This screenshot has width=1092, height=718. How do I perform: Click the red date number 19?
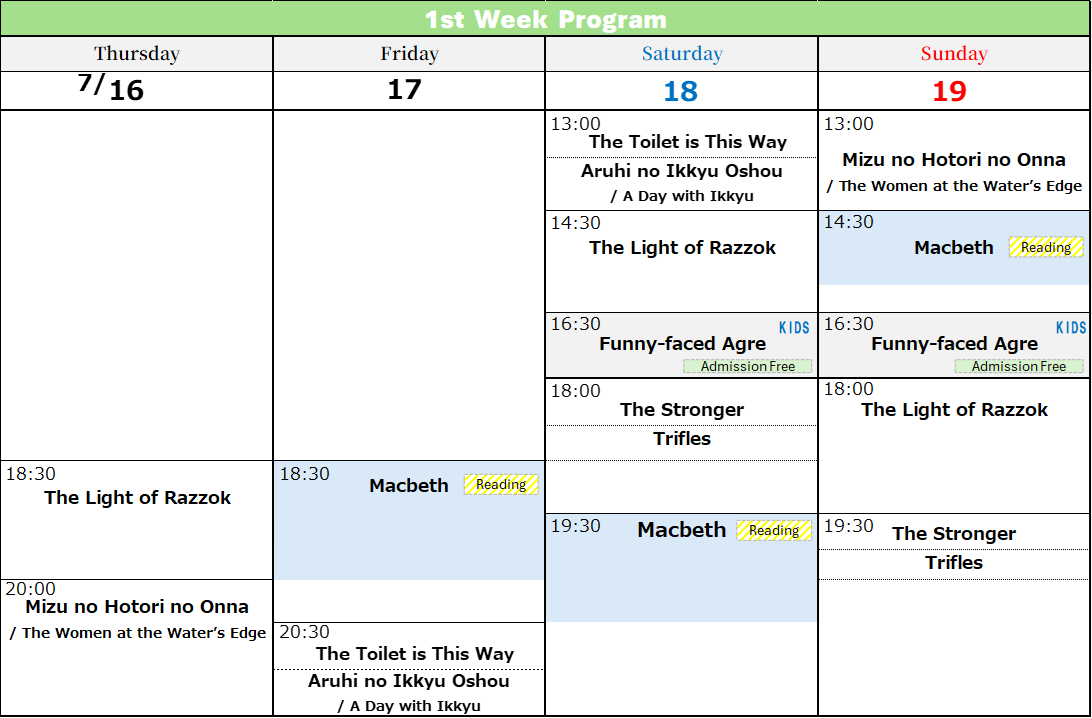(950, 92)
